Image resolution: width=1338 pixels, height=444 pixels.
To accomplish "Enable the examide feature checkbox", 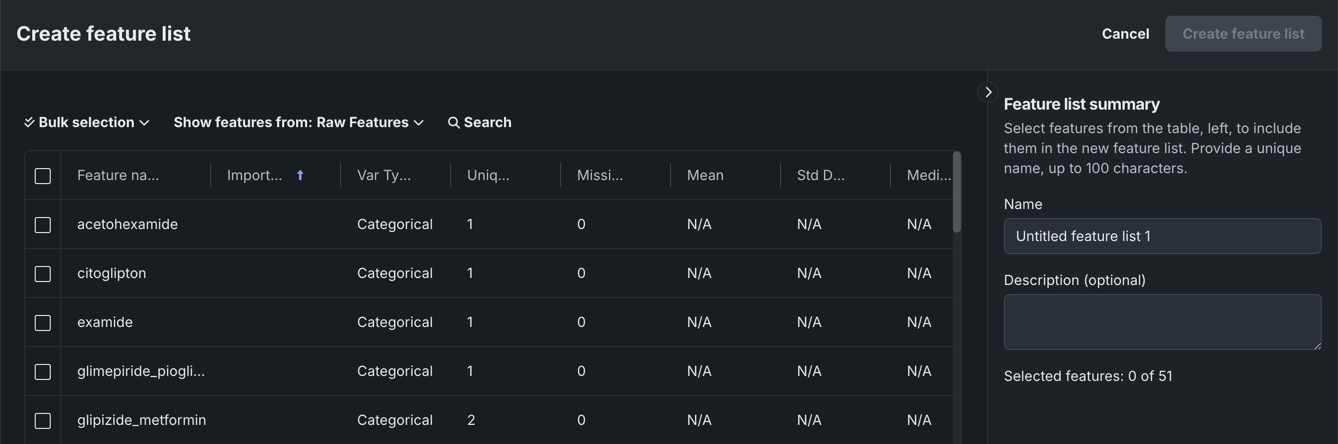I will pos(43,323).
